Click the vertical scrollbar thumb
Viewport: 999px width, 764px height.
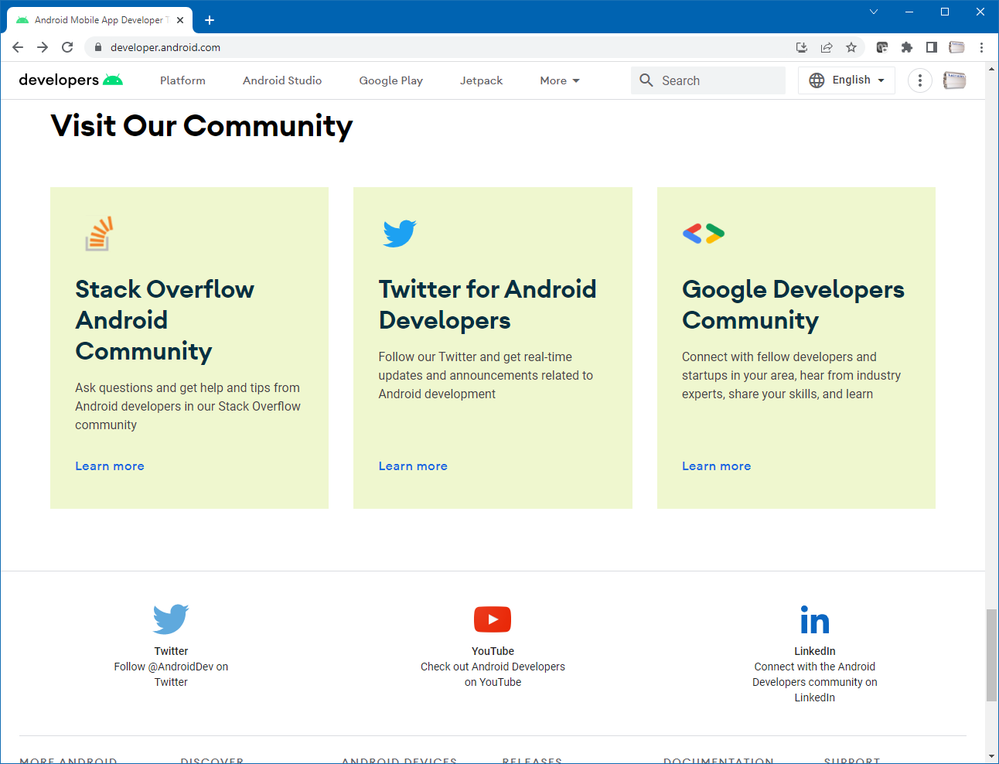(x=991, y=654)
